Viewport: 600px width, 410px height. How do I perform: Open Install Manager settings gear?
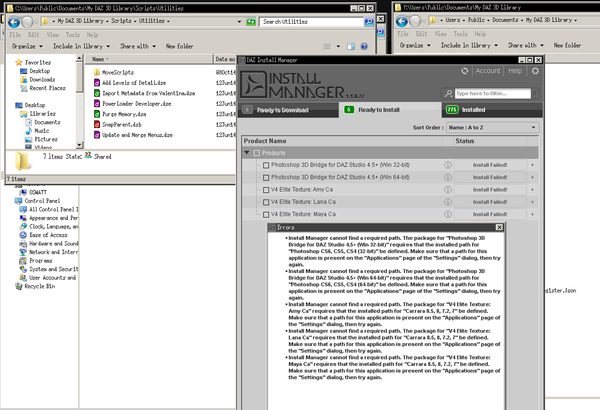(535, 71)
